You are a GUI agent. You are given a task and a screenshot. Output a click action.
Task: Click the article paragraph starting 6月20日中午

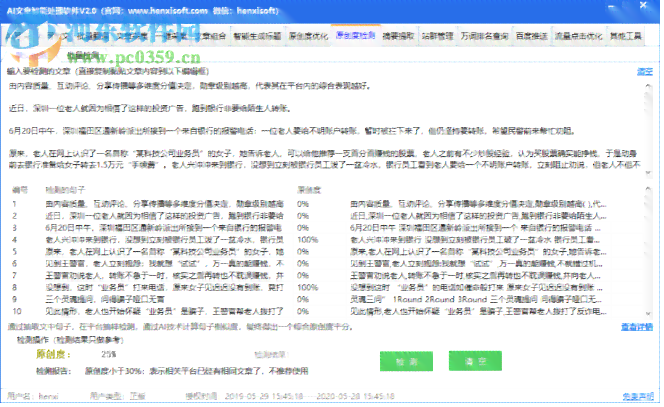coord(292,131)
